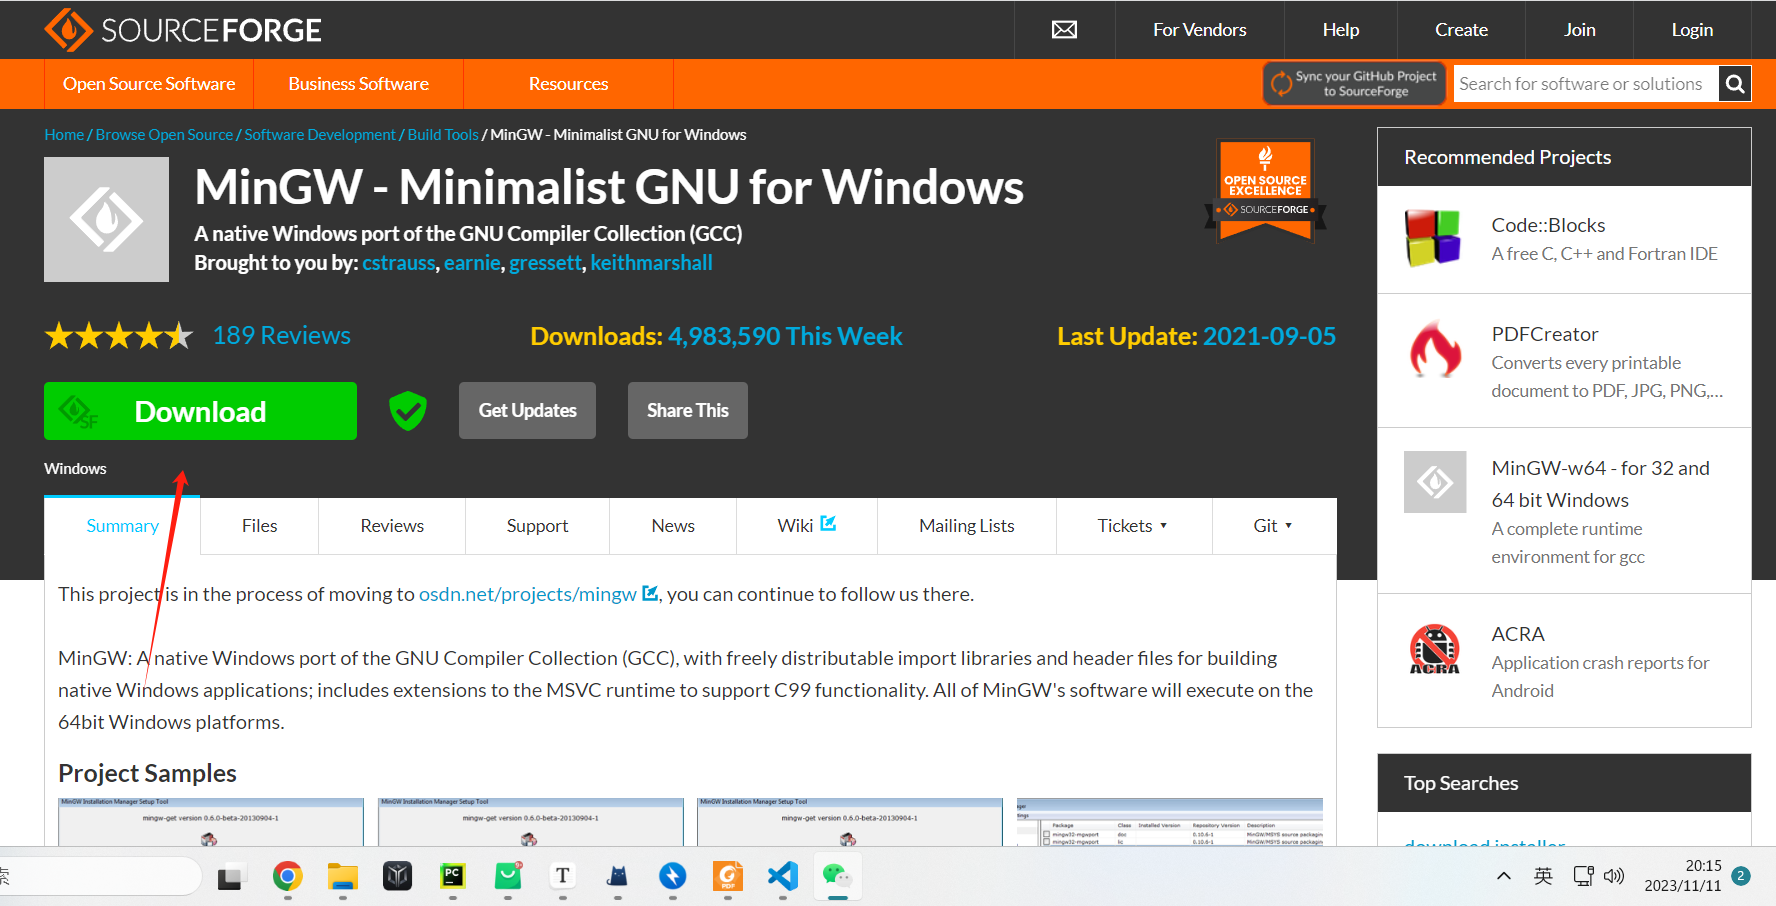
Task: Open the 189 Reviews link
Action: (281, 336)
